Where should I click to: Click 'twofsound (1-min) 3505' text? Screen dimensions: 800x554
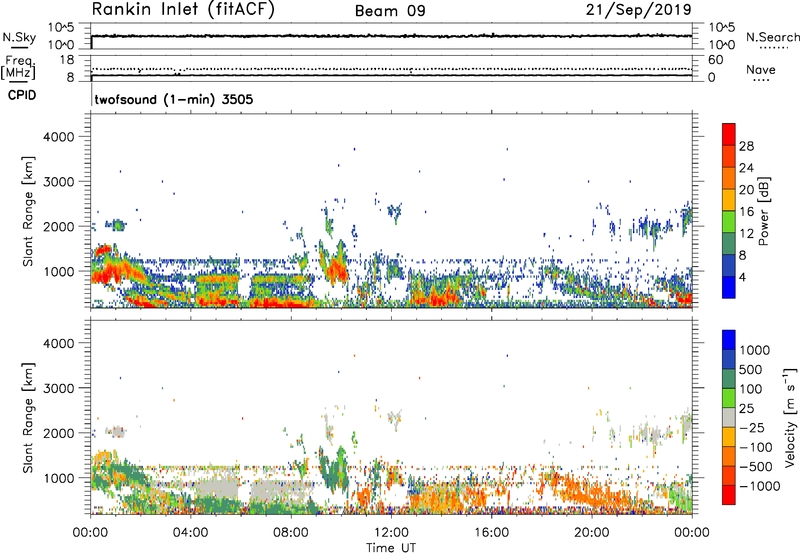click(174, 99)
